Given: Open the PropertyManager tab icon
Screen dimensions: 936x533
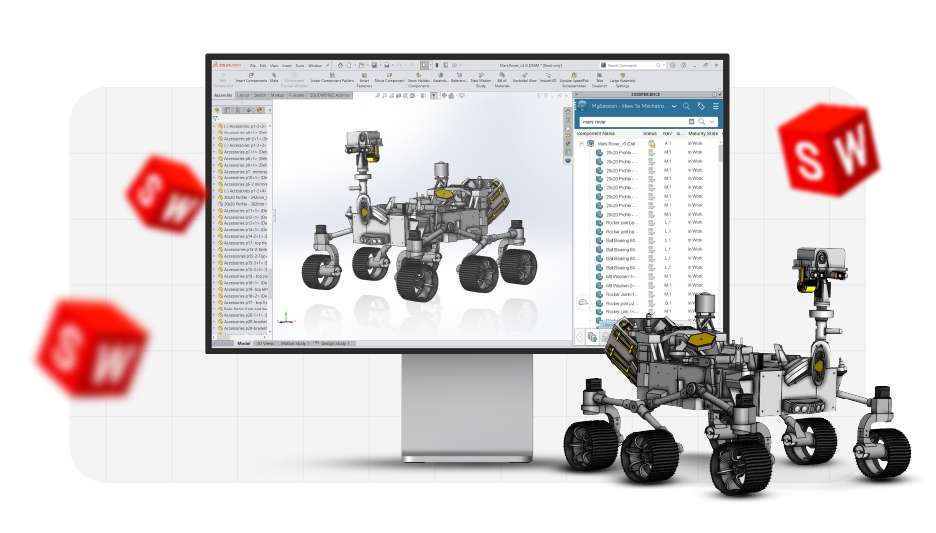Looking at the screenshot, I should tap(227, 110).
